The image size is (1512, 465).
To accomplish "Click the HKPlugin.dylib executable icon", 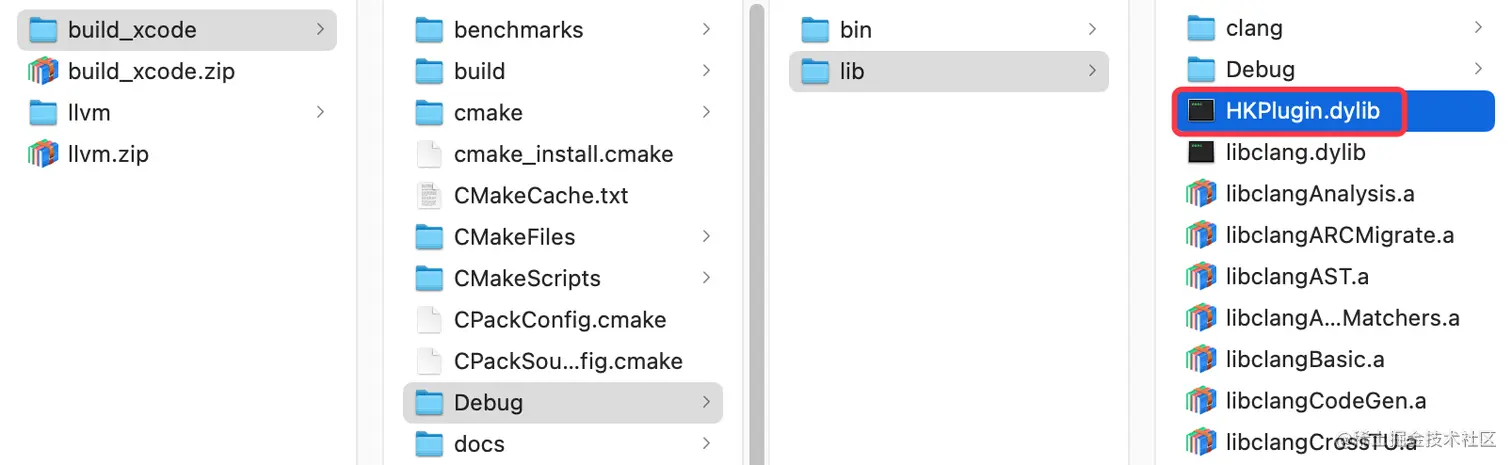I will click(1200, 111).
